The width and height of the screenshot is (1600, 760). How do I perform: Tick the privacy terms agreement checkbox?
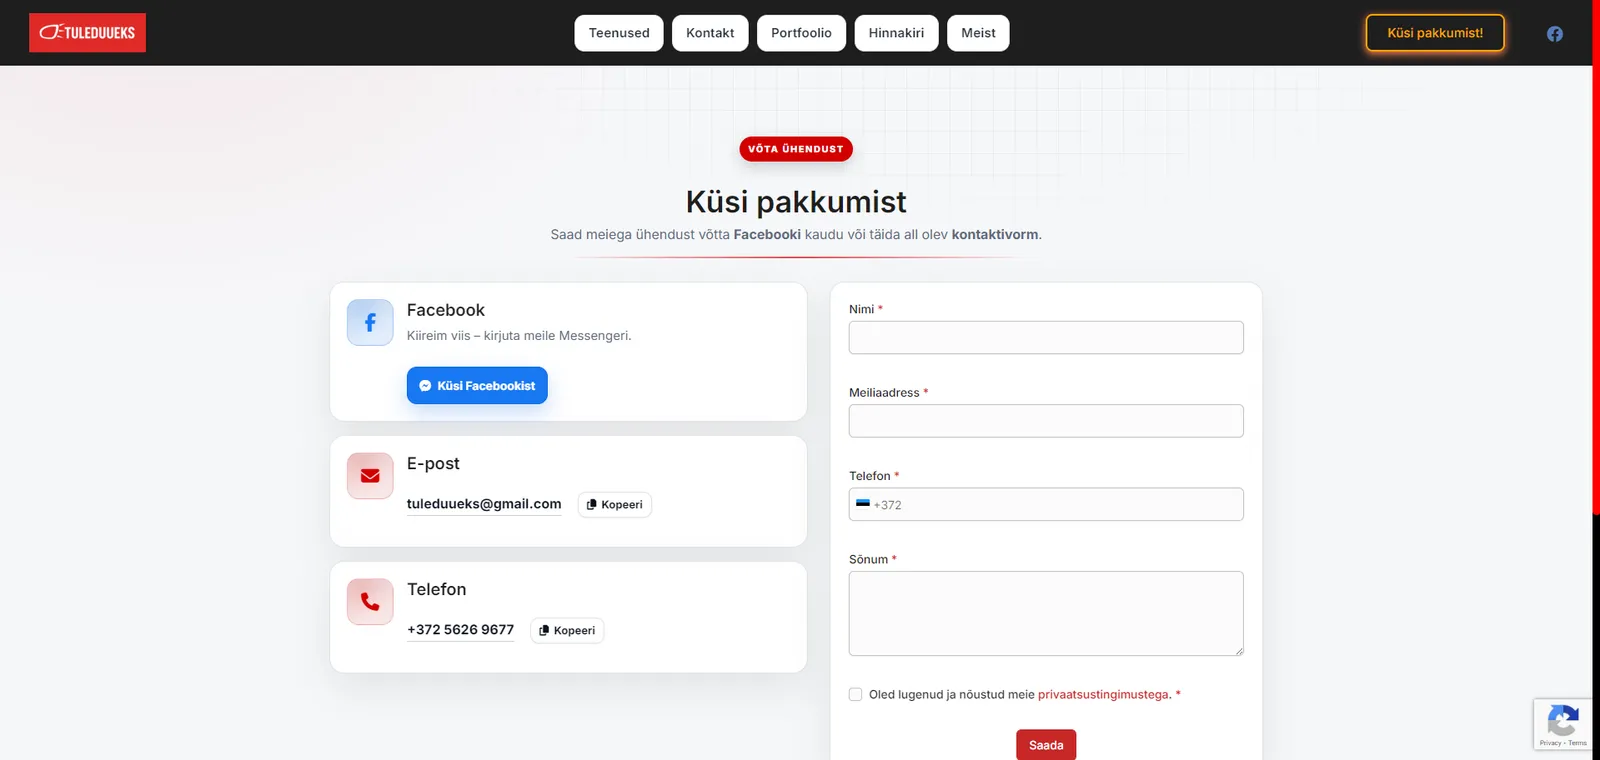pyautogui.click(x=856, y=695)
